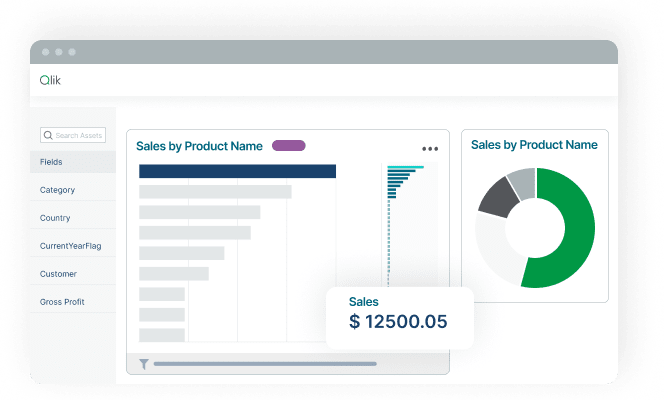Click the purple pill tag beside chart title

[x=289, y=145]
